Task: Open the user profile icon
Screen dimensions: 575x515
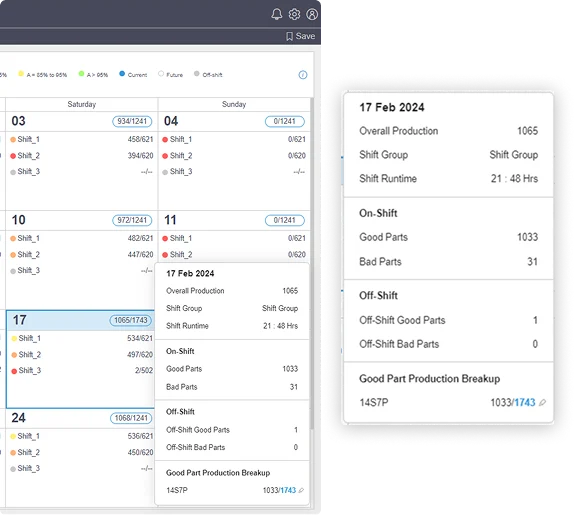Action: coord(312,14)
